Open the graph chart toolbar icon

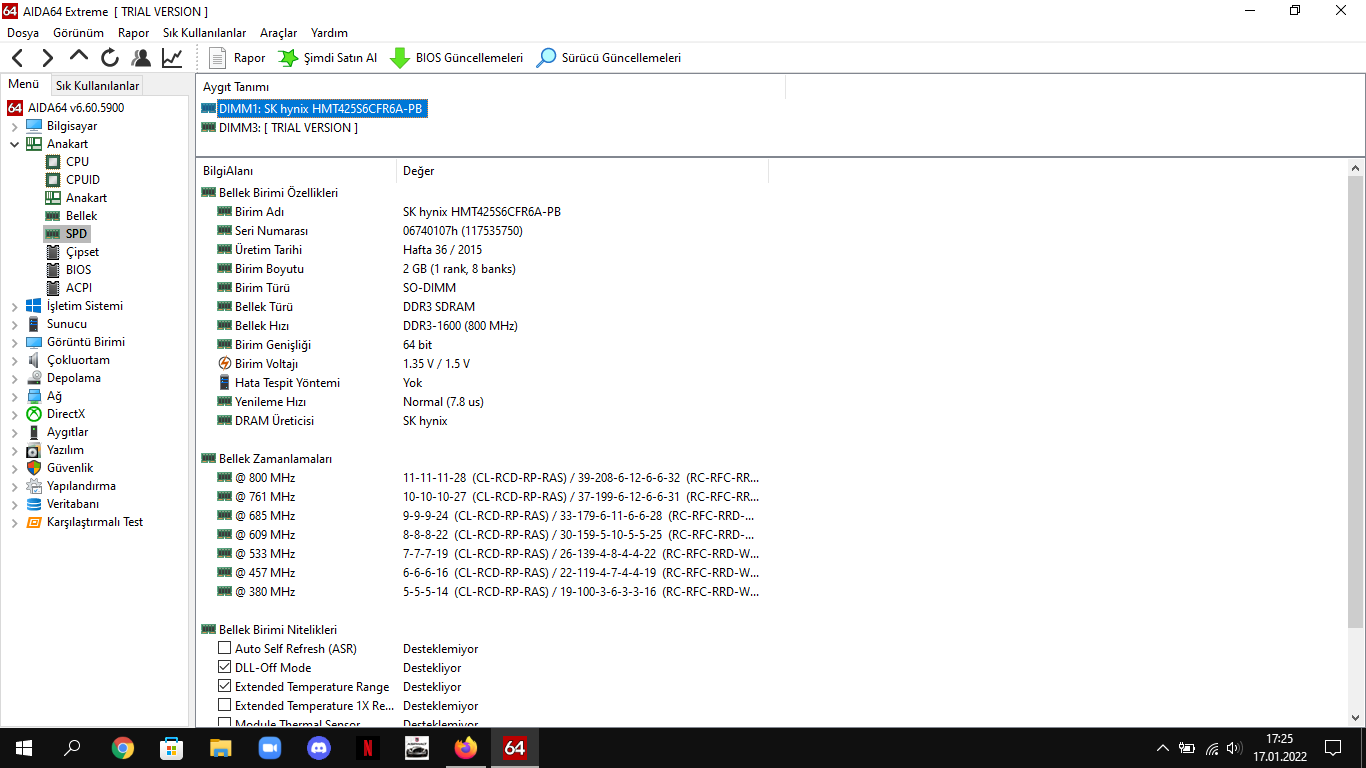tap(172, 58)
